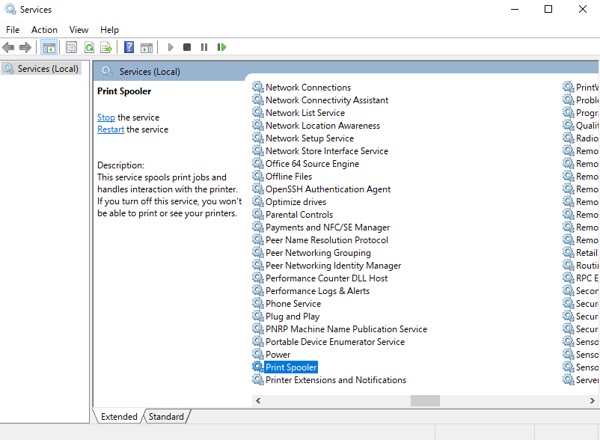
Task: Click Restart Service toolbar icon
Action: click(222, 47)
